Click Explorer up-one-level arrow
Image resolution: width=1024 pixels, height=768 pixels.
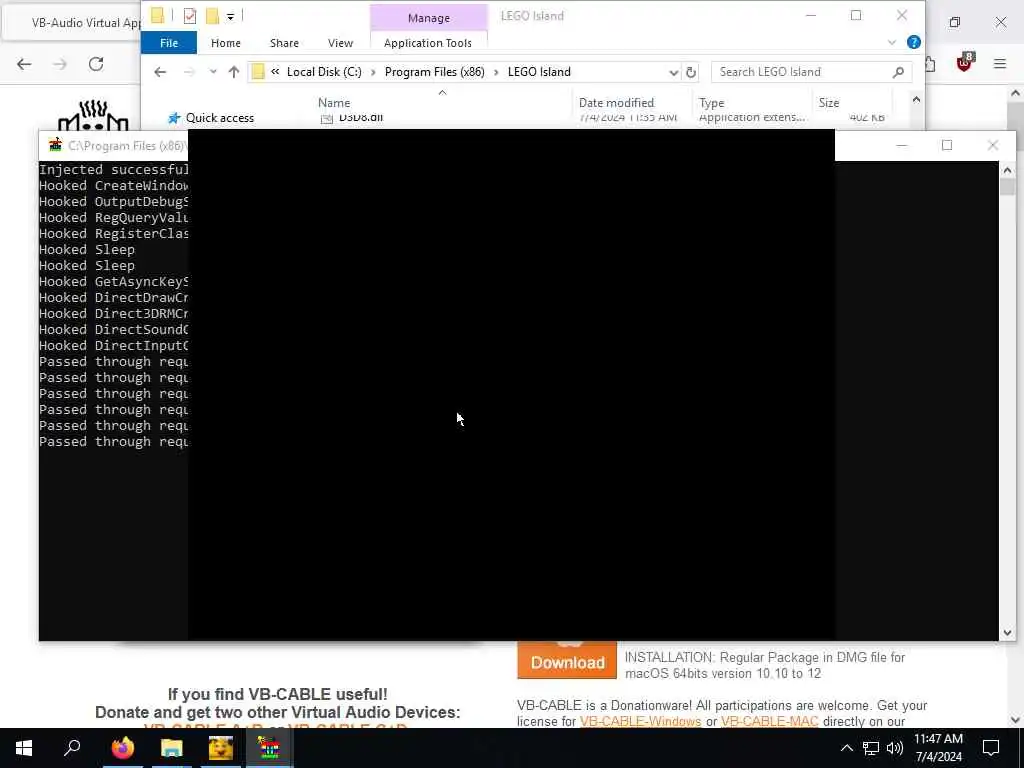[234, 72]
